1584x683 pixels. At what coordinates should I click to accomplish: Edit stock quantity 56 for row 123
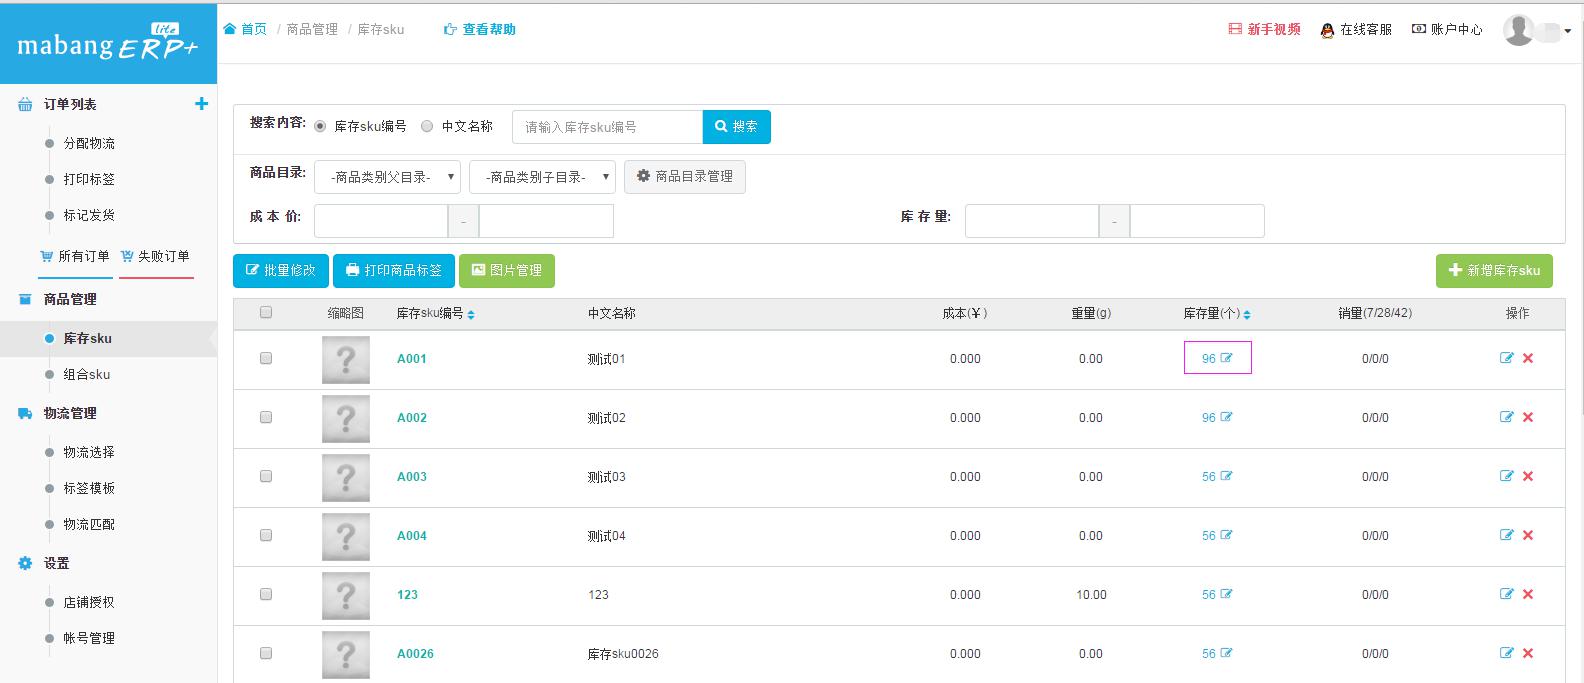tap(1227, 594)
